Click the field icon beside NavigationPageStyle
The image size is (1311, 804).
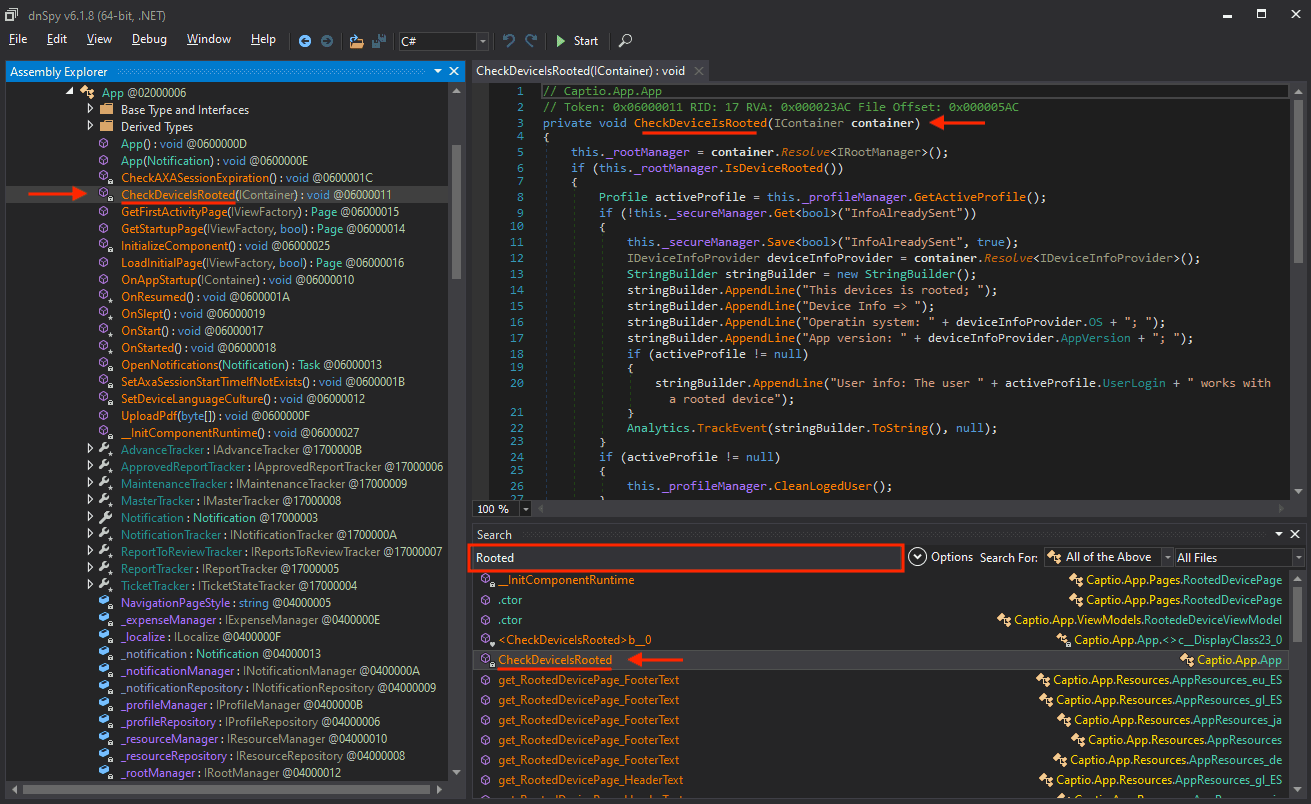(105, 602)
